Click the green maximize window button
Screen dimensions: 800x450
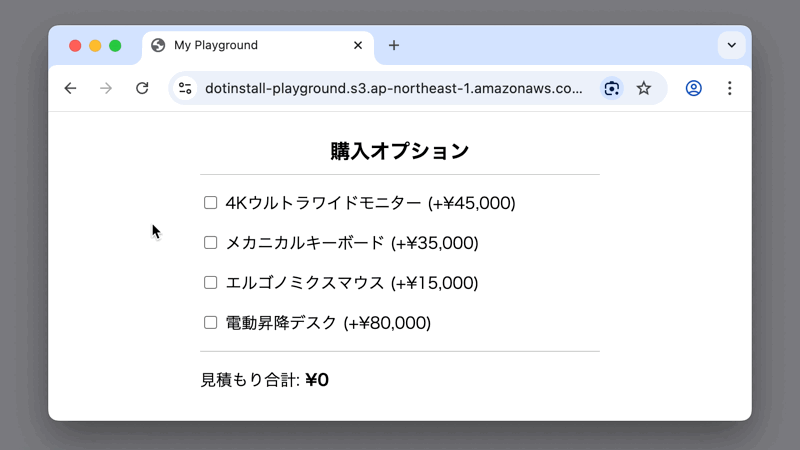tap(115, 45)
